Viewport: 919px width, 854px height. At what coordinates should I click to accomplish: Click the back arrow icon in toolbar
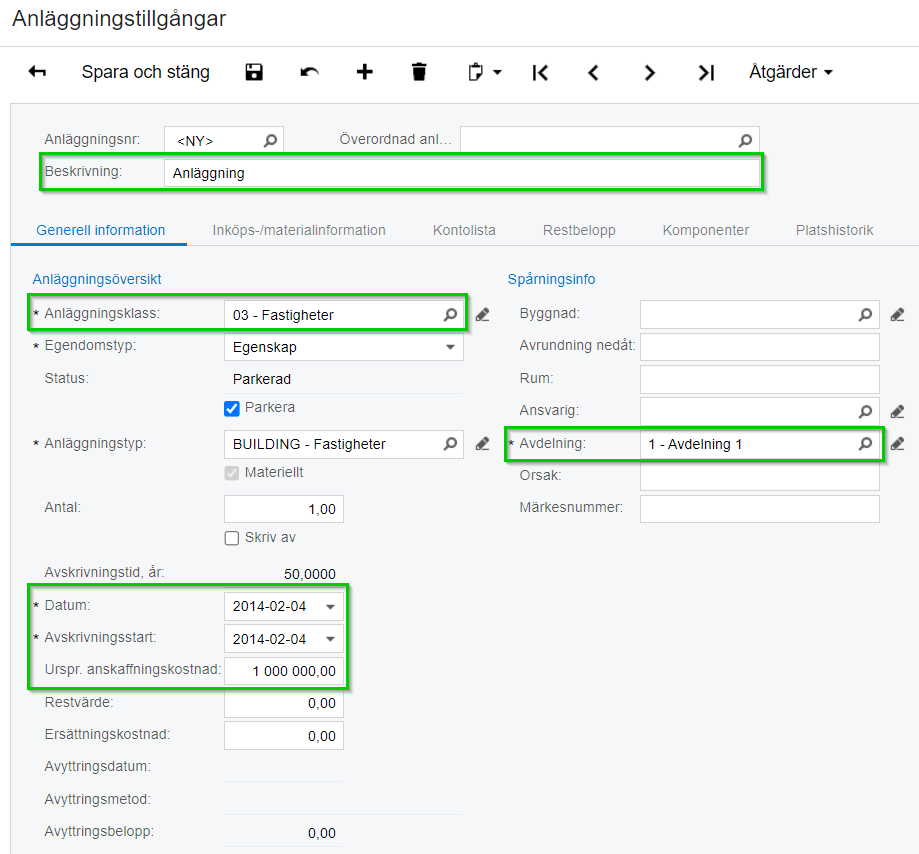click(37, 72)
